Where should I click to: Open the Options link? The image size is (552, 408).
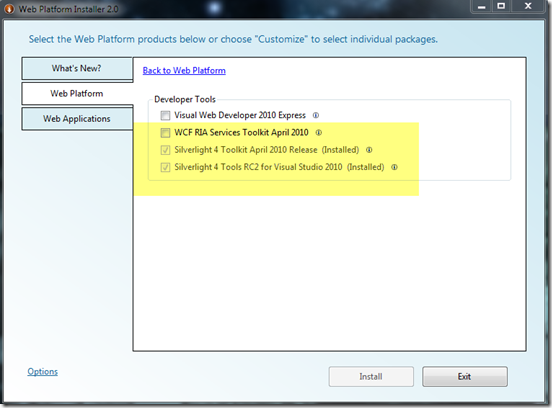(43, 372)
